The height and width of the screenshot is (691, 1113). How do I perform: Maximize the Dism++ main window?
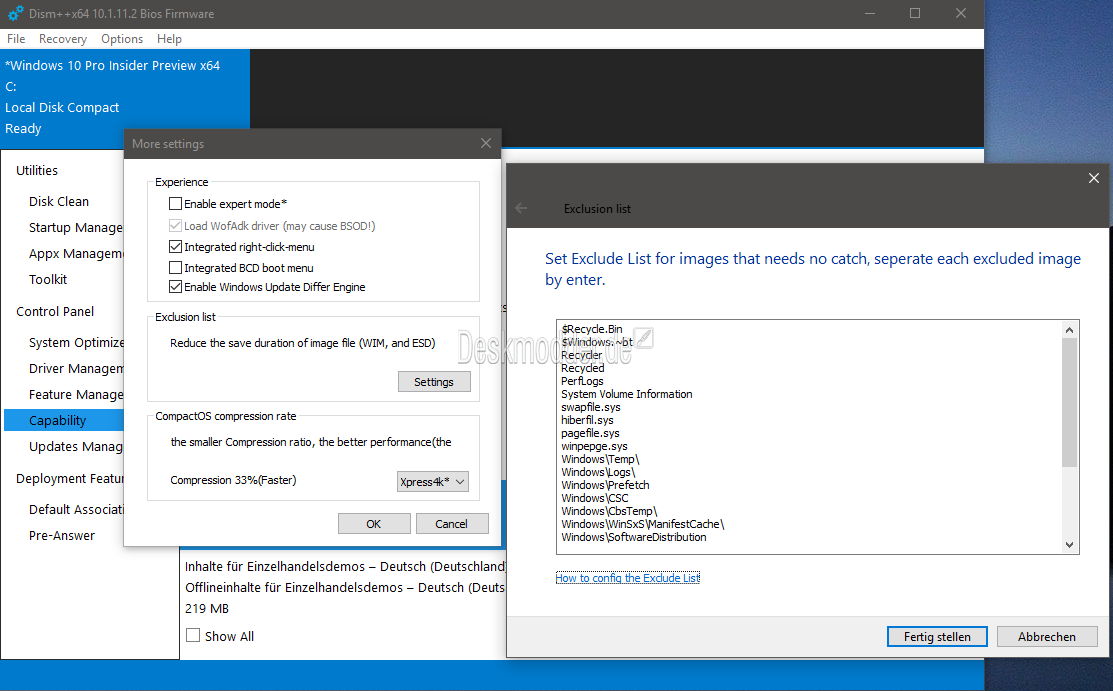point(915,13)
